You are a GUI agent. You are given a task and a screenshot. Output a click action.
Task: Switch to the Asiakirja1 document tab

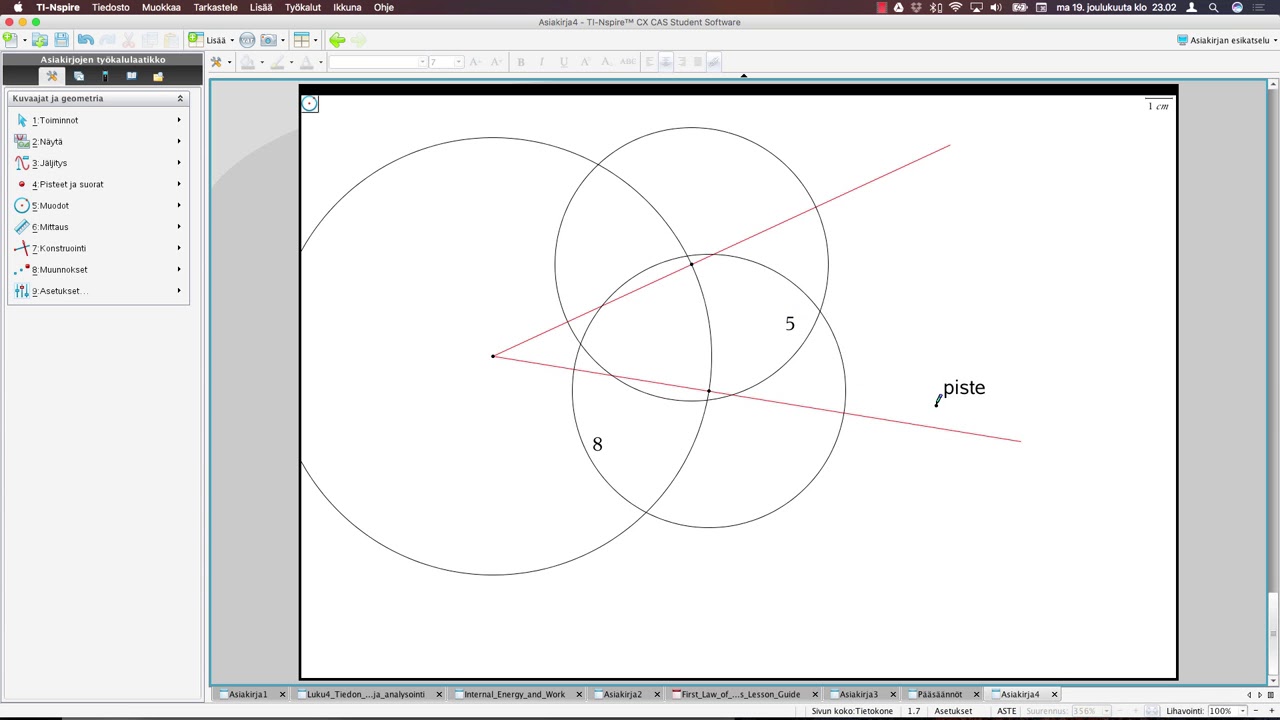247,694
